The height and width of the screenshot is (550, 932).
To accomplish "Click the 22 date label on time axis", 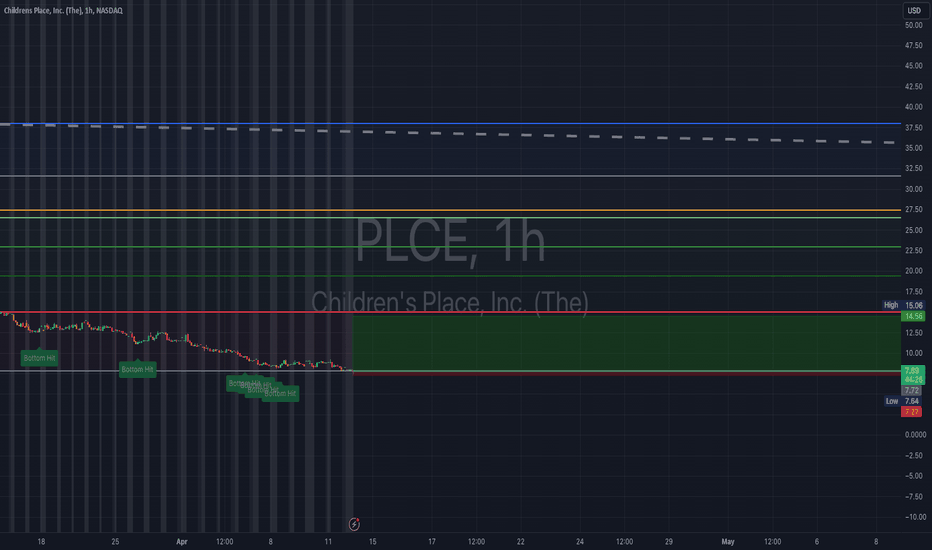I will [521, 542].
